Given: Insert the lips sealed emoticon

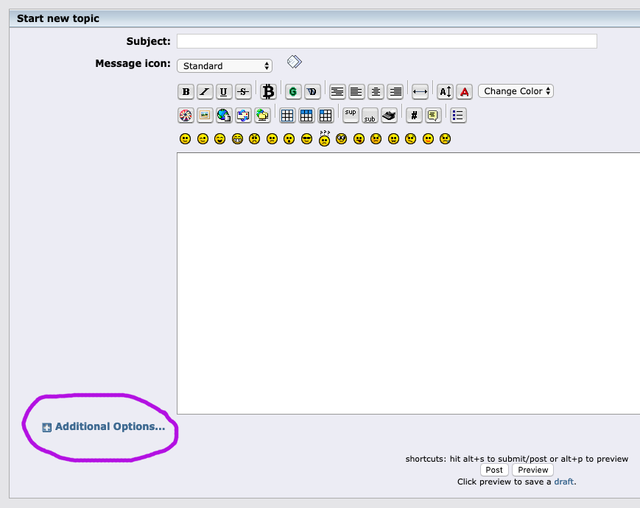Looking at the screenshot, I should pos(393,139).
